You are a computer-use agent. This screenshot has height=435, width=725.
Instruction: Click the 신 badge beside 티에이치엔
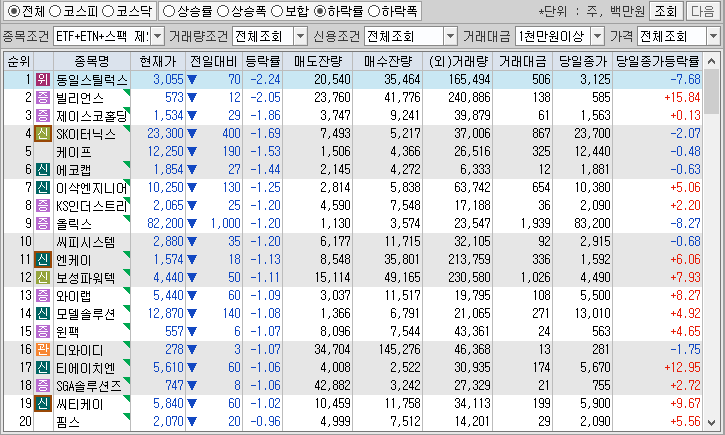coord(43,368)
